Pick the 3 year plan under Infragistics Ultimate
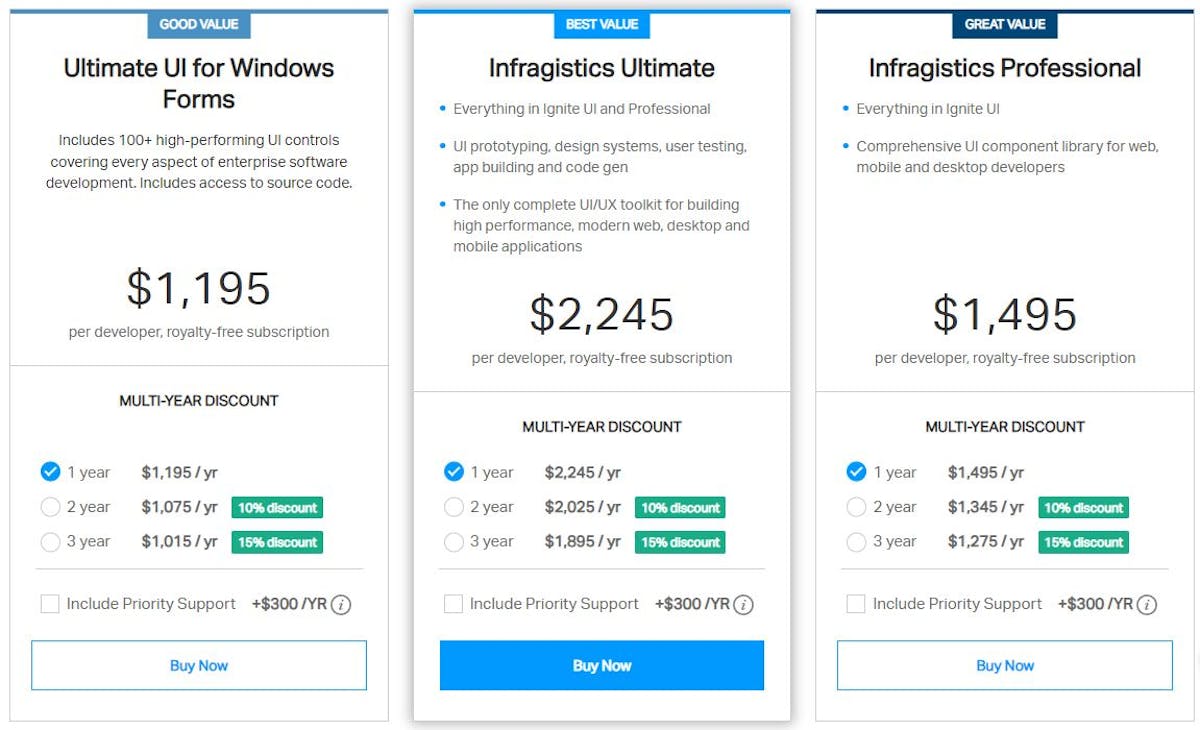 click(454, 542)
